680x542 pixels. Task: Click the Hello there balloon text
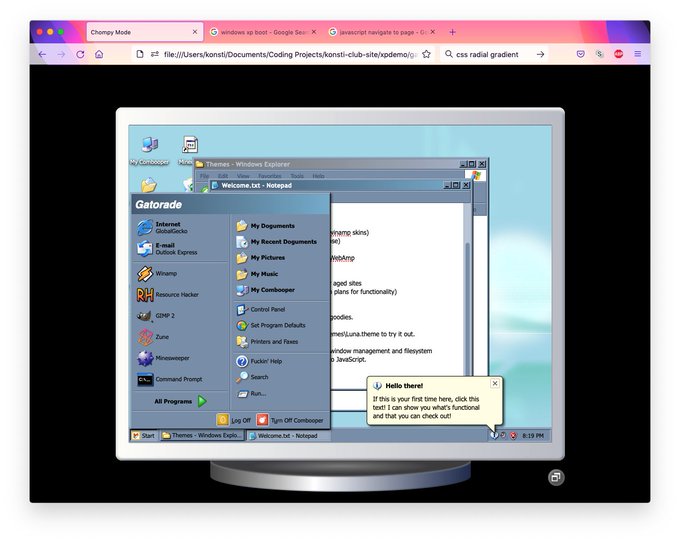(426, 408)
